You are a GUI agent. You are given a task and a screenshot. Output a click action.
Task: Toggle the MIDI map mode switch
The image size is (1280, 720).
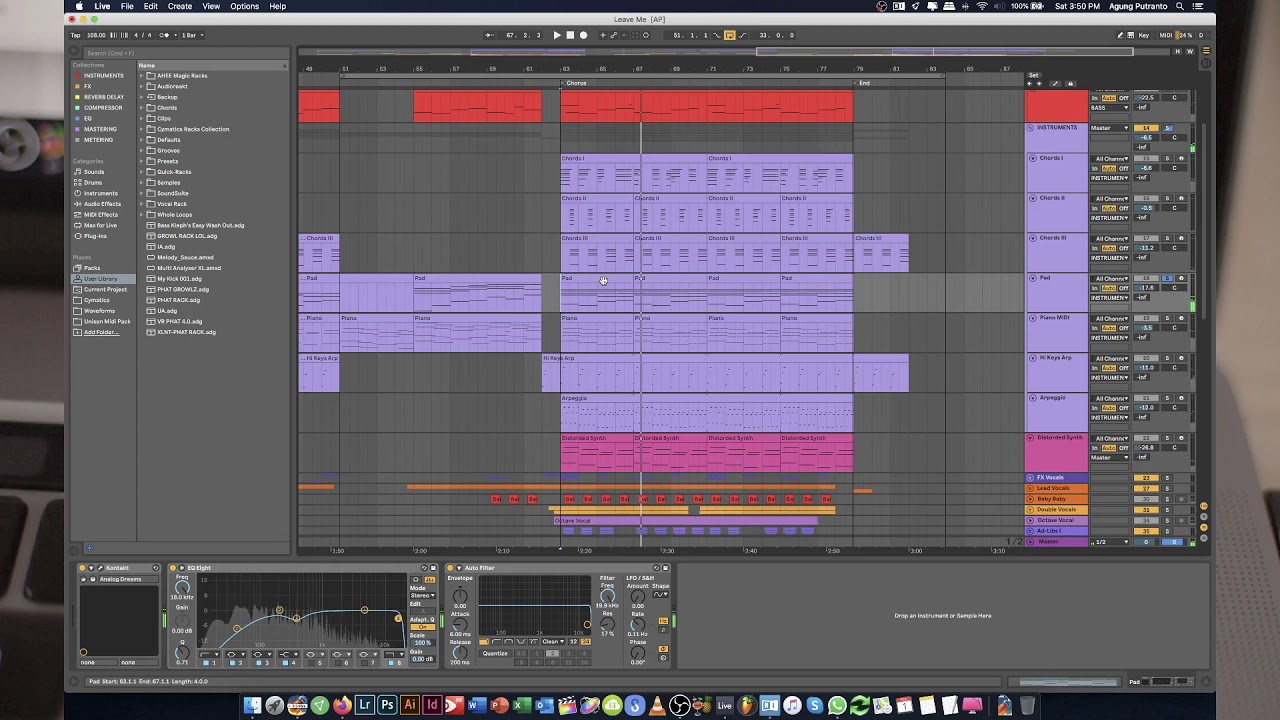[x=1165, y=35]
